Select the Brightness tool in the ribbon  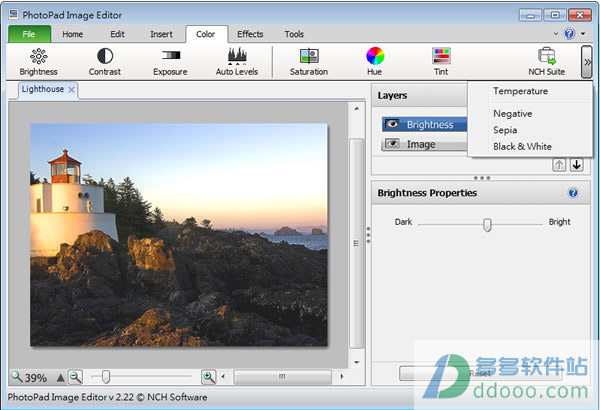coord(38,62)
